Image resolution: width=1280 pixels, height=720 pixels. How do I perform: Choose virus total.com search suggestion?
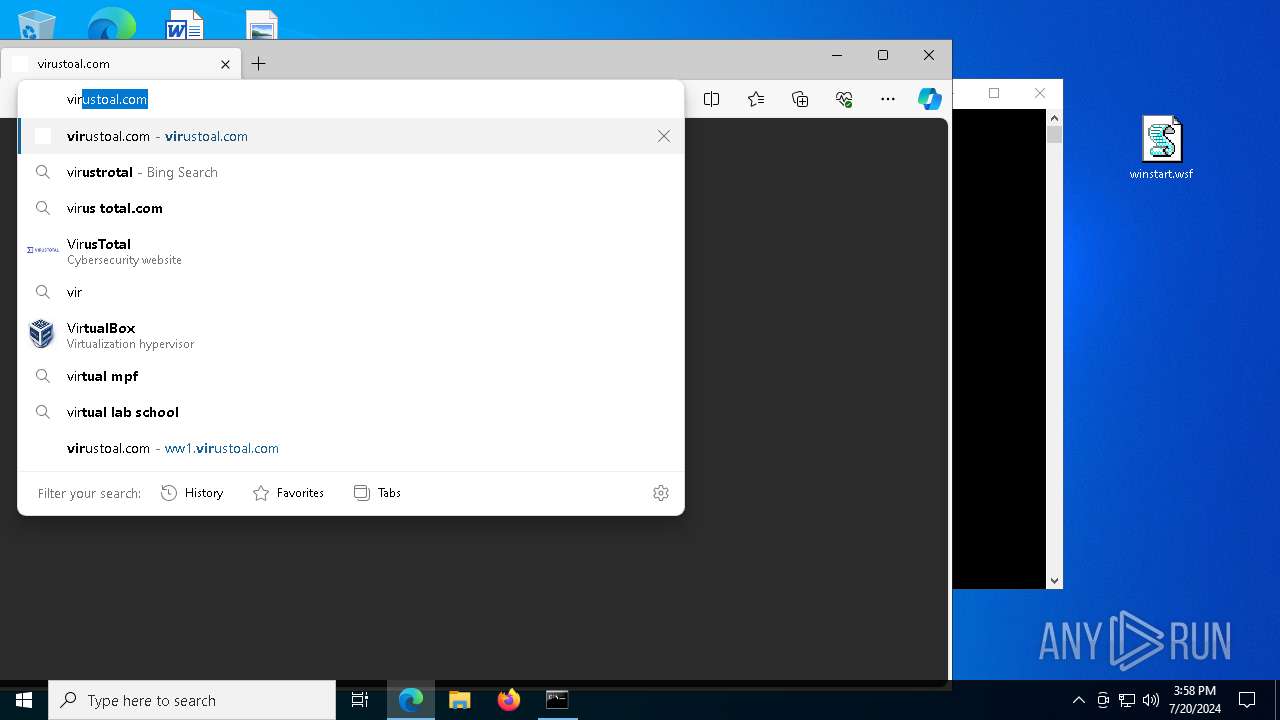click(x=351, y=208)
